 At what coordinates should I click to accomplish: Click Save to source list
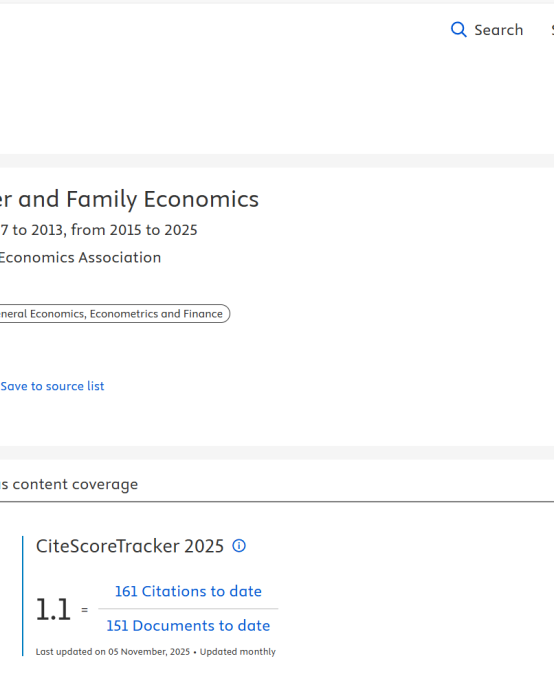52,386
